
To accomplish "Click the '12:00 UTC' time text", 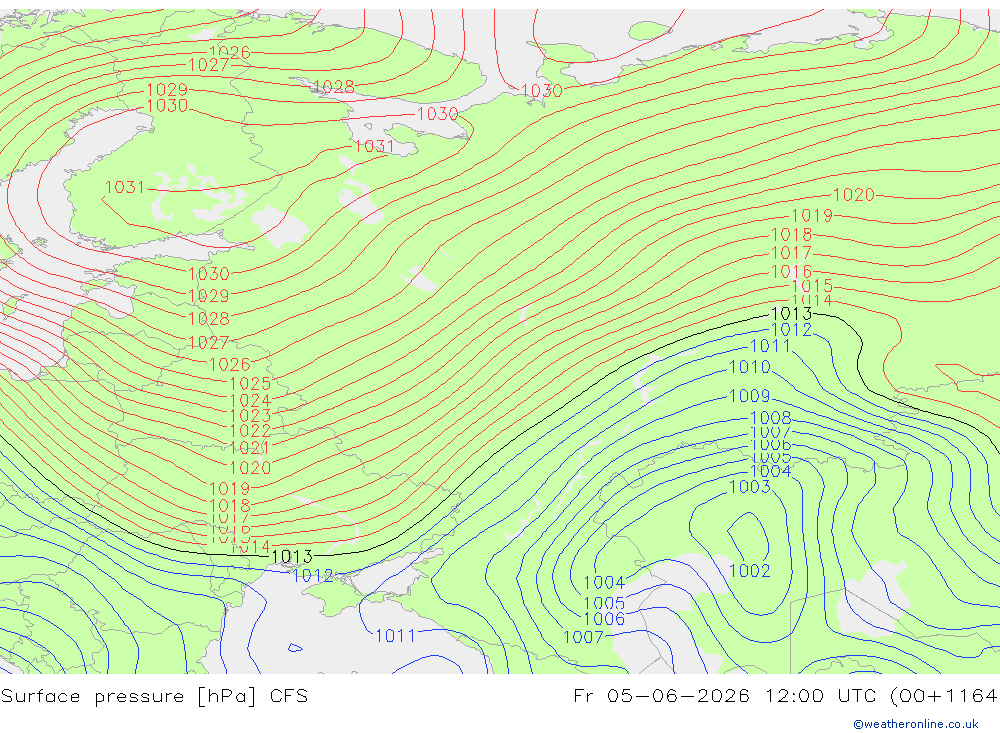I will (x=821, y=695).
